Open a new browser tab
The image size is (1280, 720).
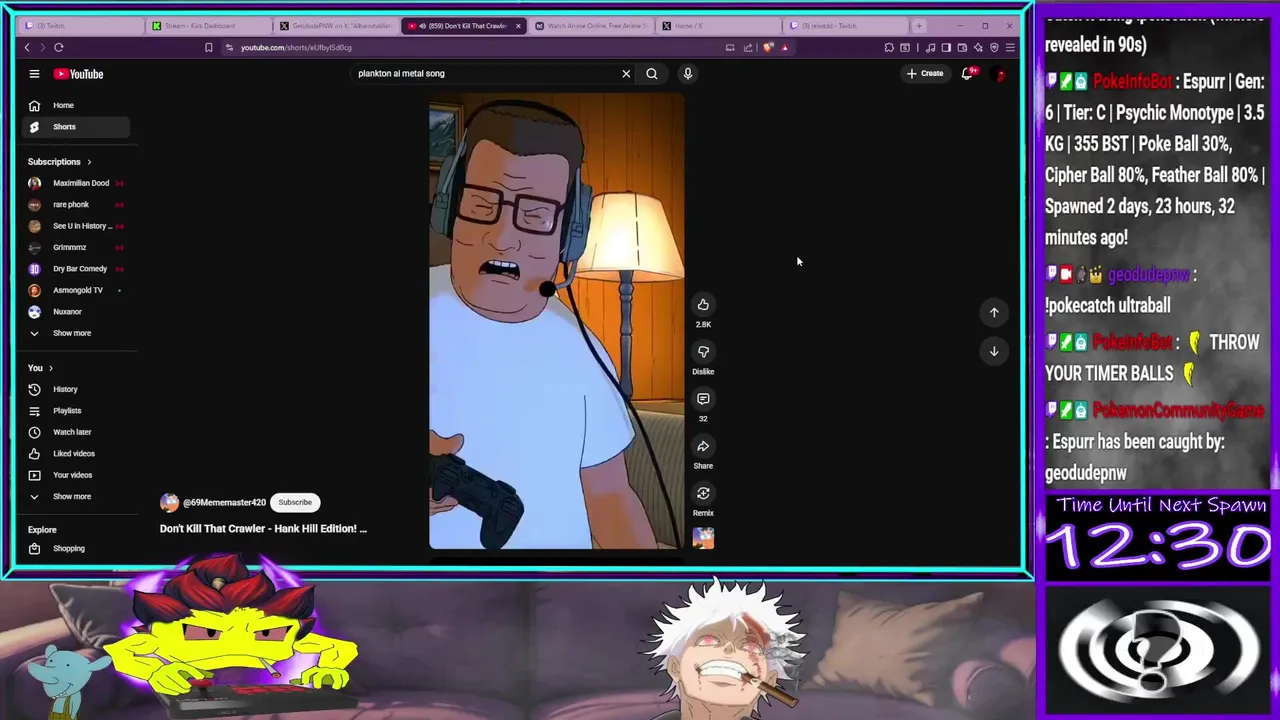point(920,25)
